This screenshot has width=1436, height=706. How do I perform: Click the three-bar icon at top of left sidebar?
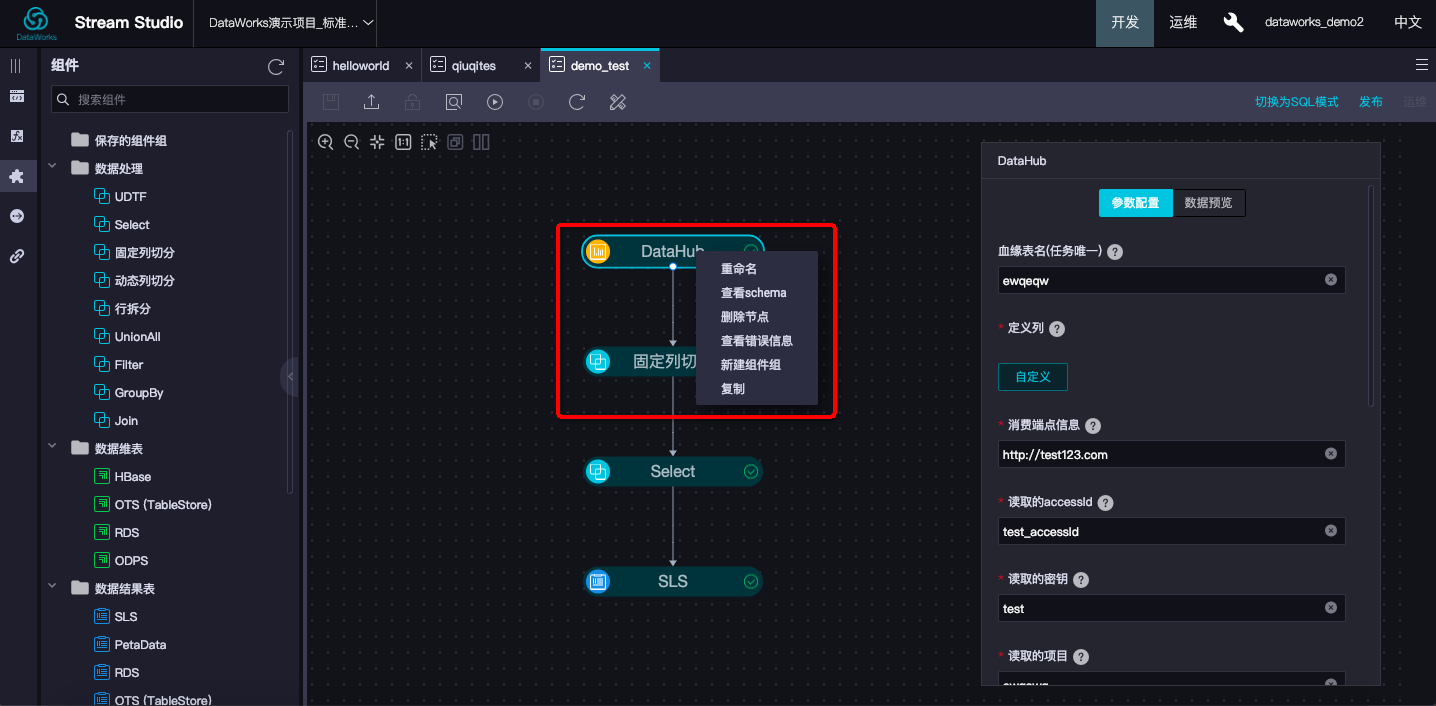point(16,66)
